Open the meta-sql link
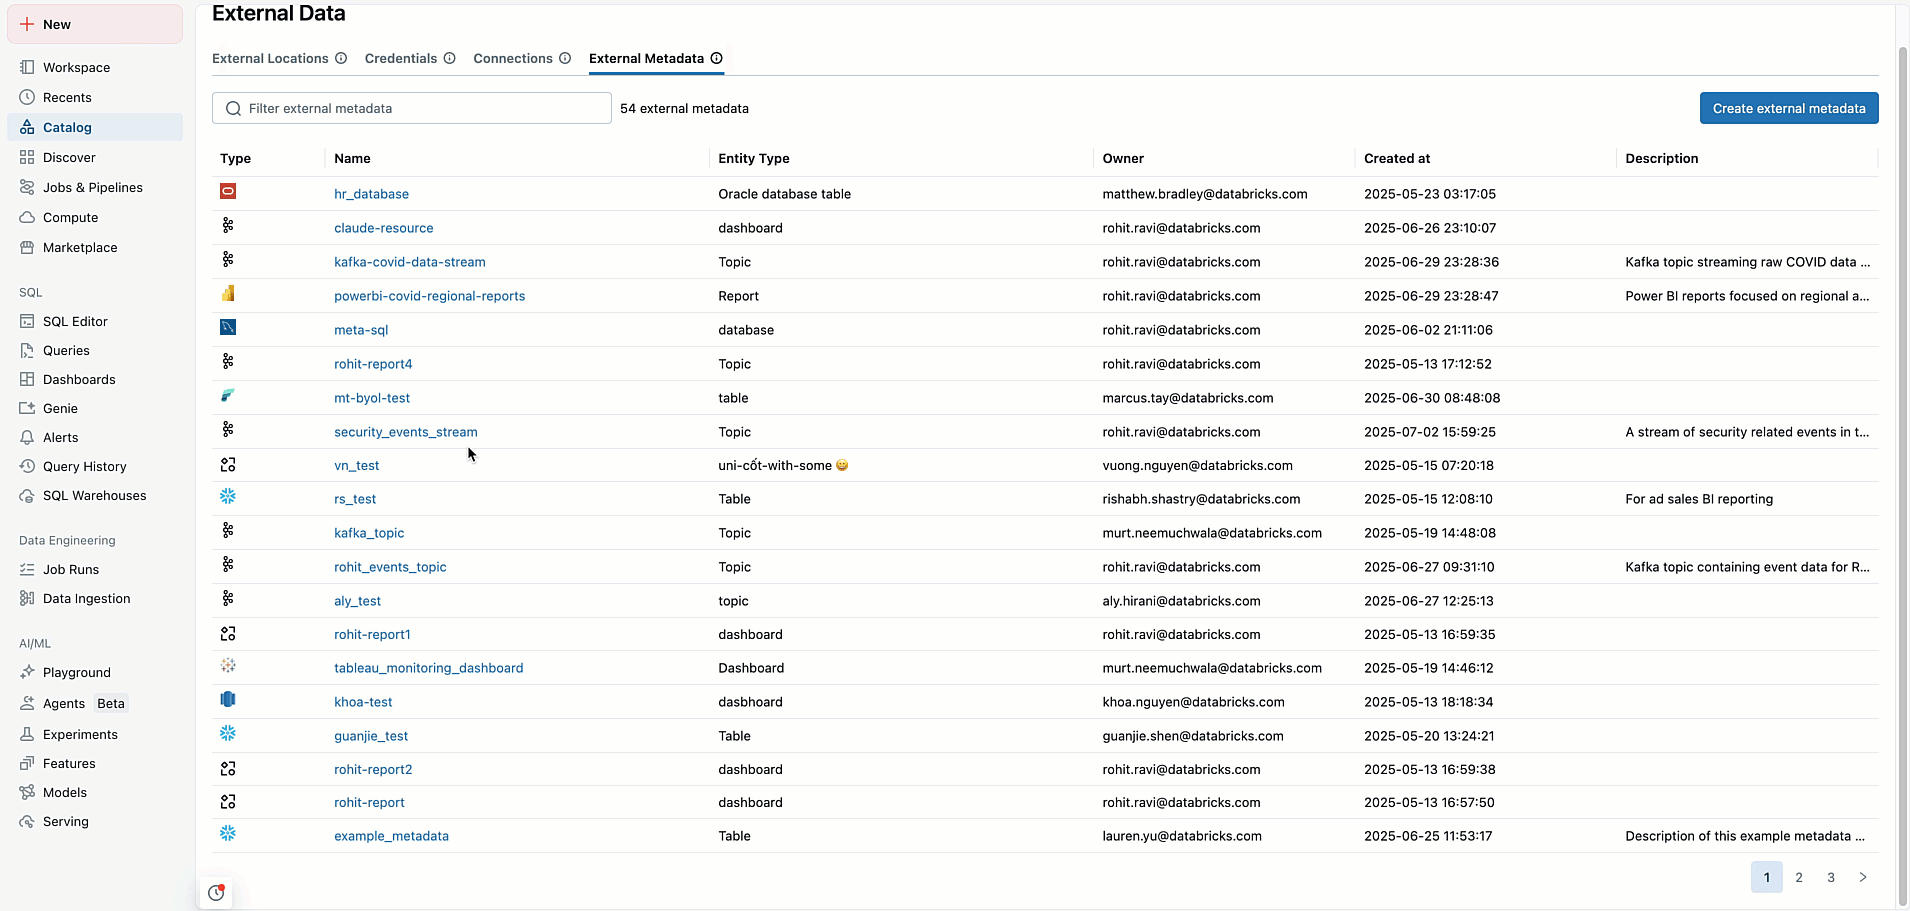Image resolution: width=1910 pixels, height=911 pixels. [361, 330]
